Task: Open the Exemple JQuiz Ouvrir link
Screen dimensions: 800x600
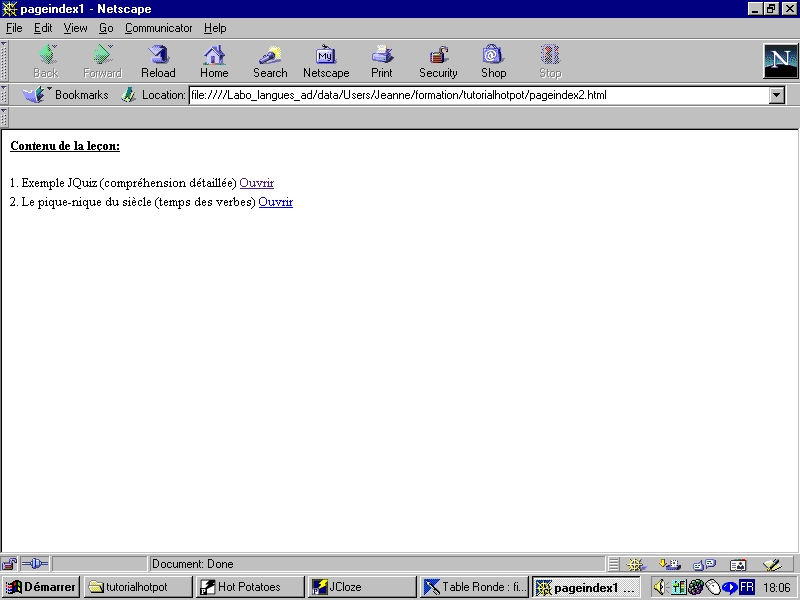Action: (x=257, y=183)
